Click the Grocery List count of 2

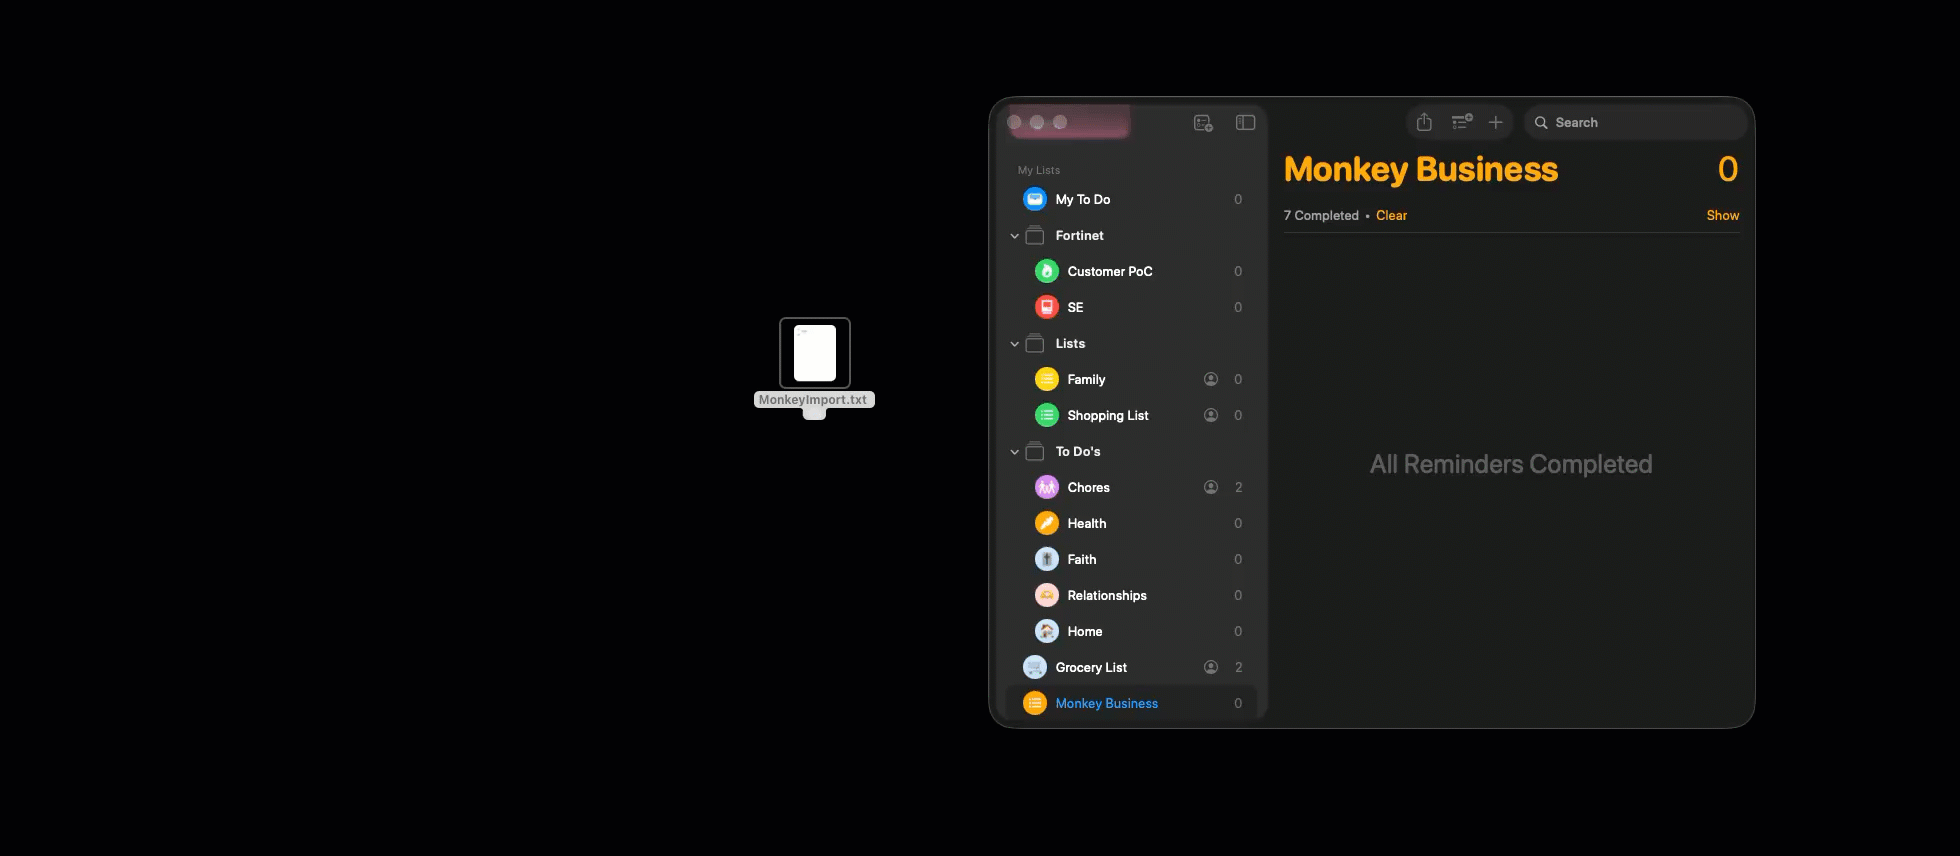click(x=1238, y=667)
